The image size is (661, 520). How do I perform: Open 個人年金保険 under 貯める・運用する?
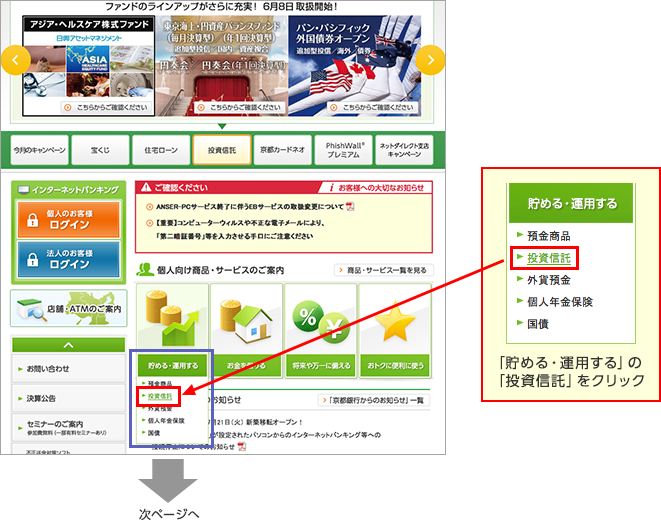[x=166, y=421]
